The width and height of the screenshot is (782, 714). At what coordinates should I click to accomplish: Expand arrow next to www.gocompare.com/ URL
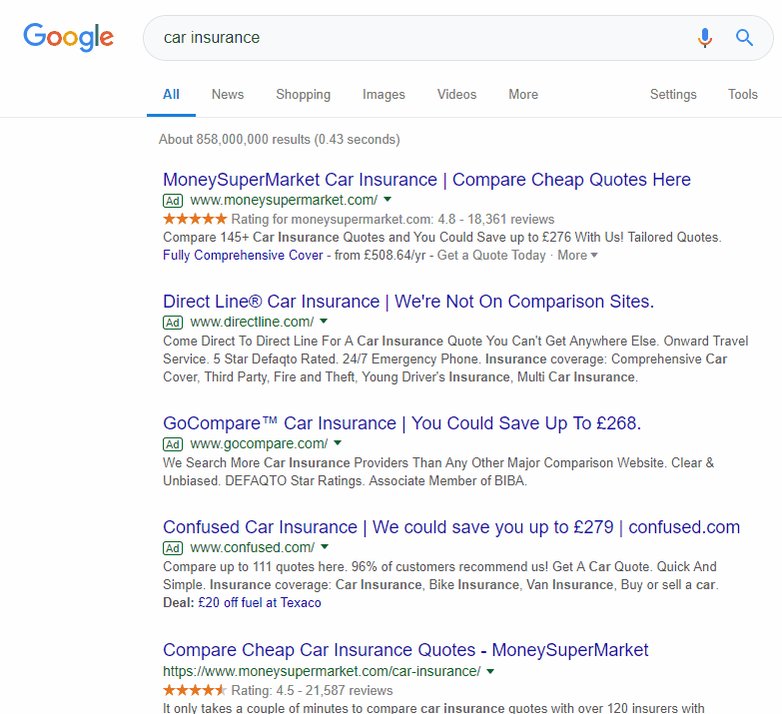(x=338, y=443)
